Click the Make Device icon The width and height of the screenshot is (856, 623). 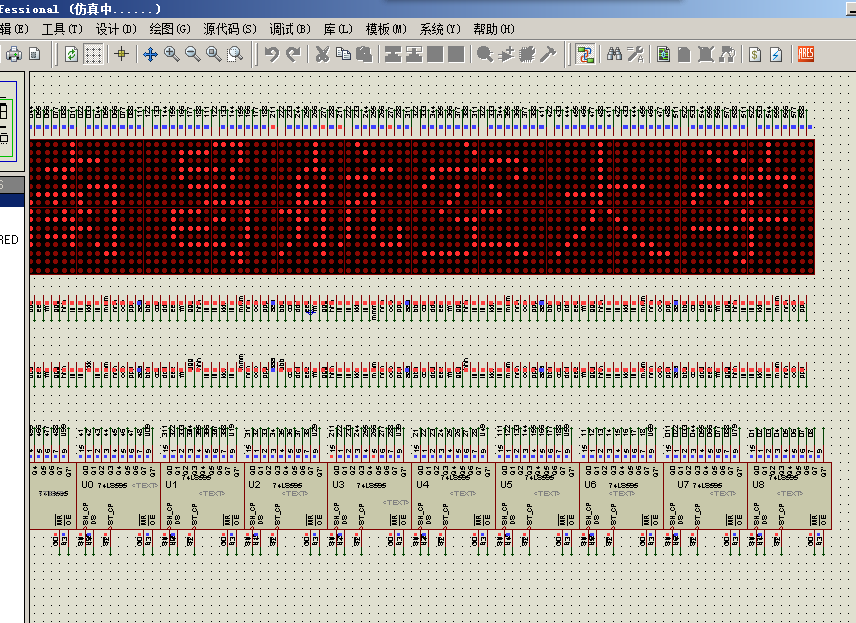506,54
